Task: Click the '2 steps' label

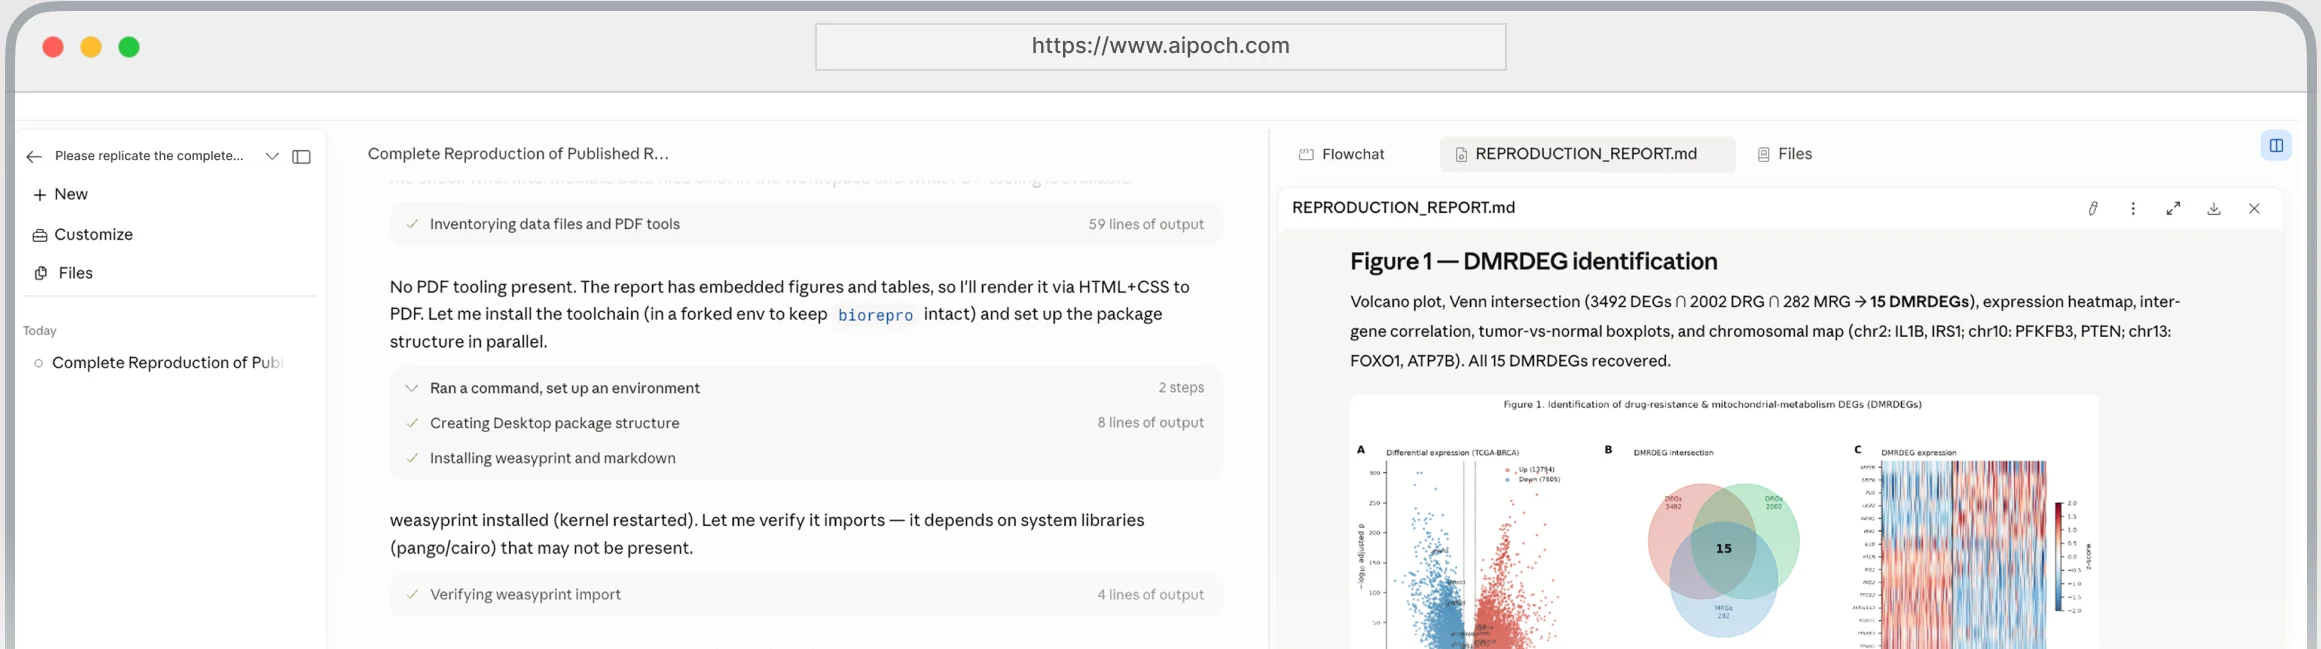Action: [x=1181, y=388]
